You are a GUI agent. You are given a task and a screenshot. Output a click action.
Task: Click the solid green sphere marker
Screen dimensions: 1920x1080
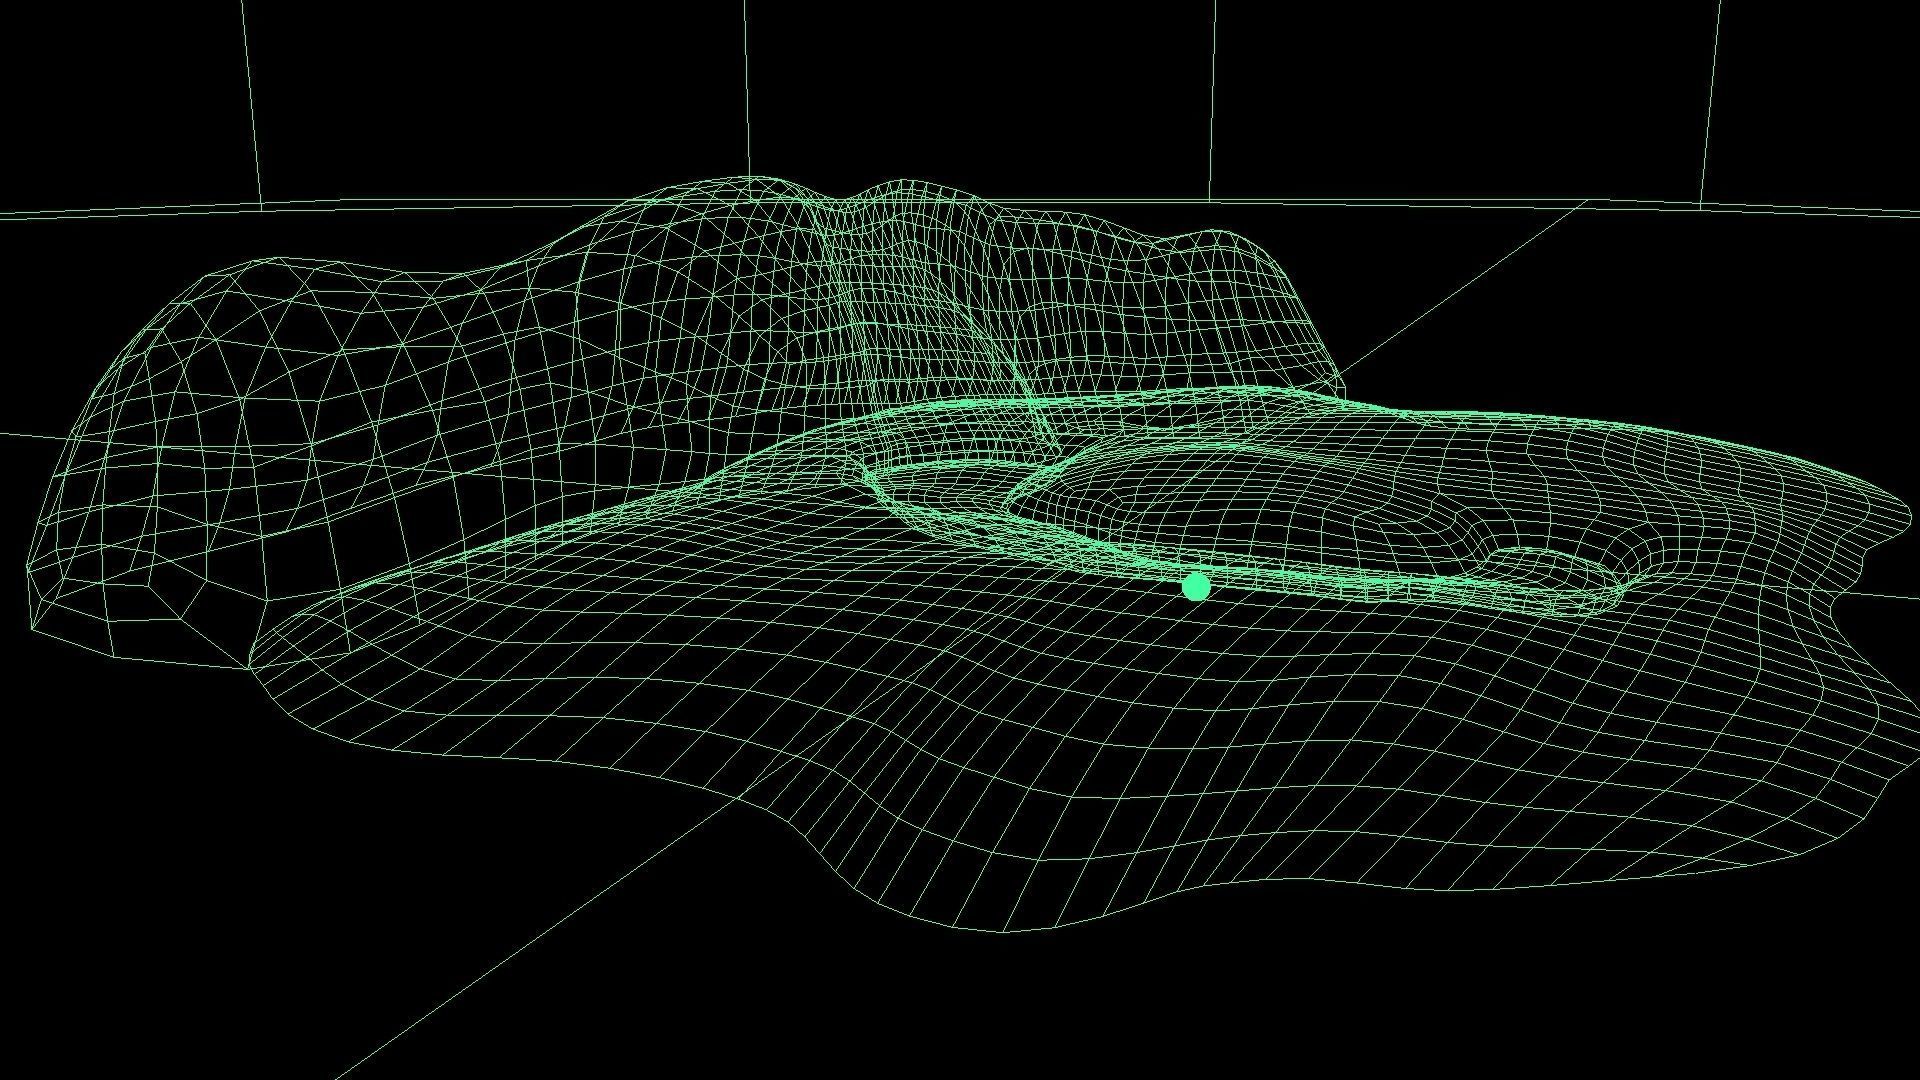click(1195, 587)
